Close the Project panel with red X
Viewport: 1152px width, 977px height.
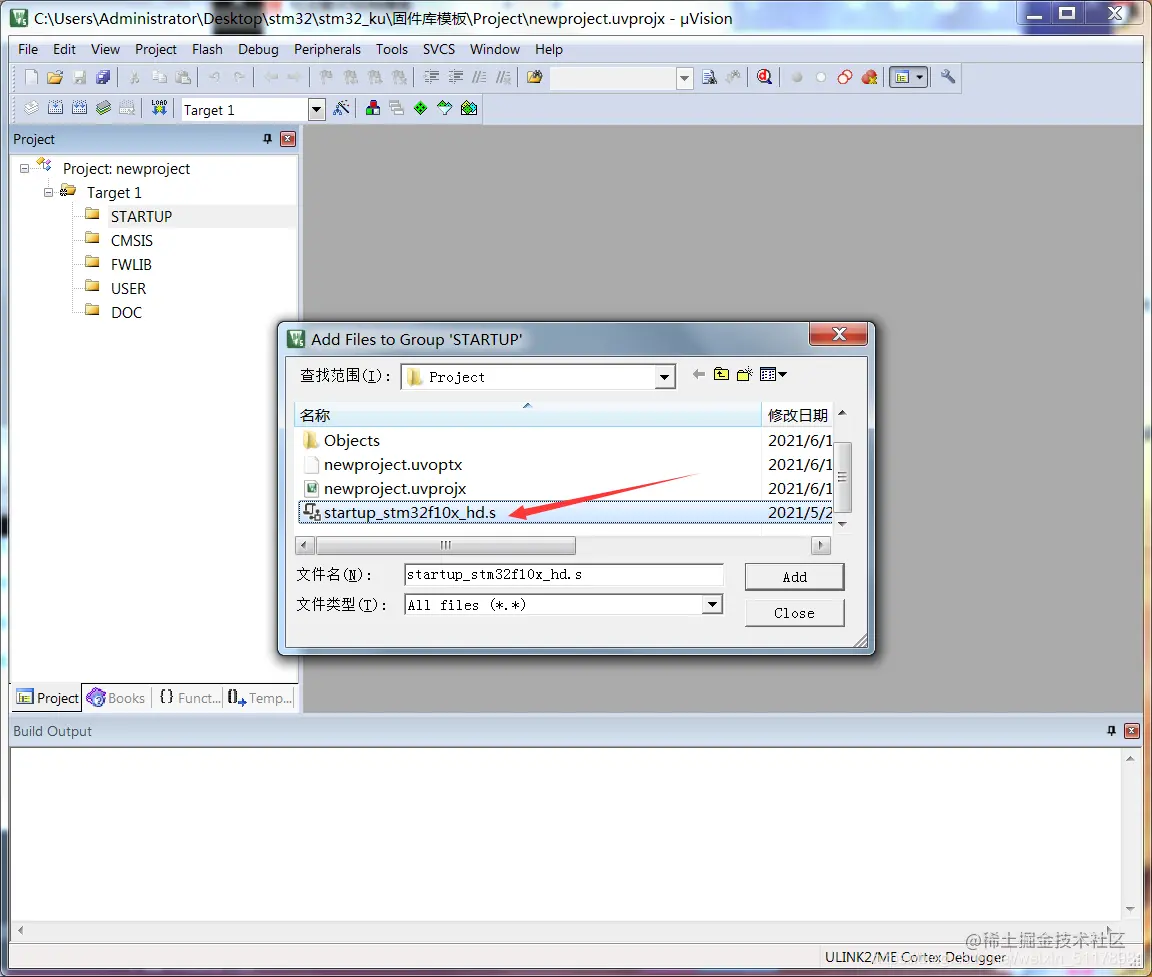point(288,139)
